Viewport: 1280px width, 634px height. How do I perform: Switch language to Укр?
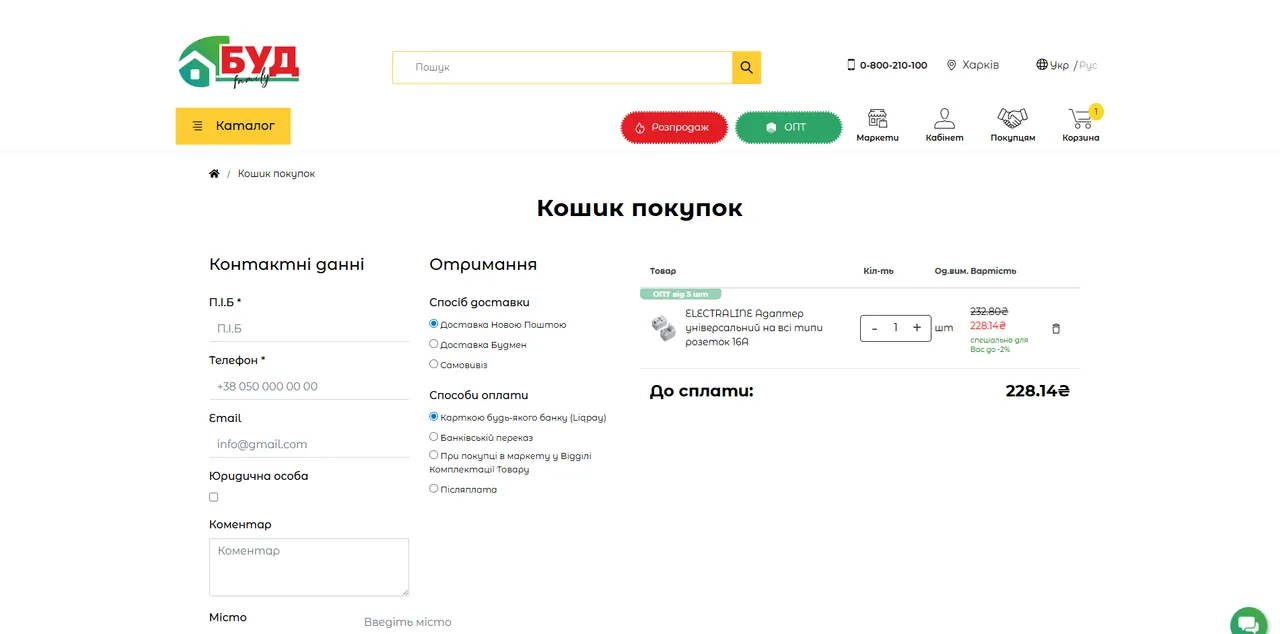tap(1052, 65)
